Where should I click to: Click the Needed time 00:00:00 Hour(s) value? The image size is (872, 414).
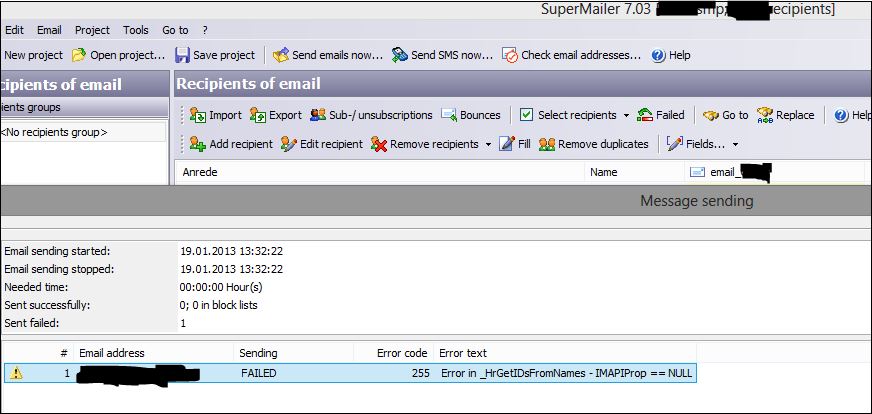coord(221,287)
